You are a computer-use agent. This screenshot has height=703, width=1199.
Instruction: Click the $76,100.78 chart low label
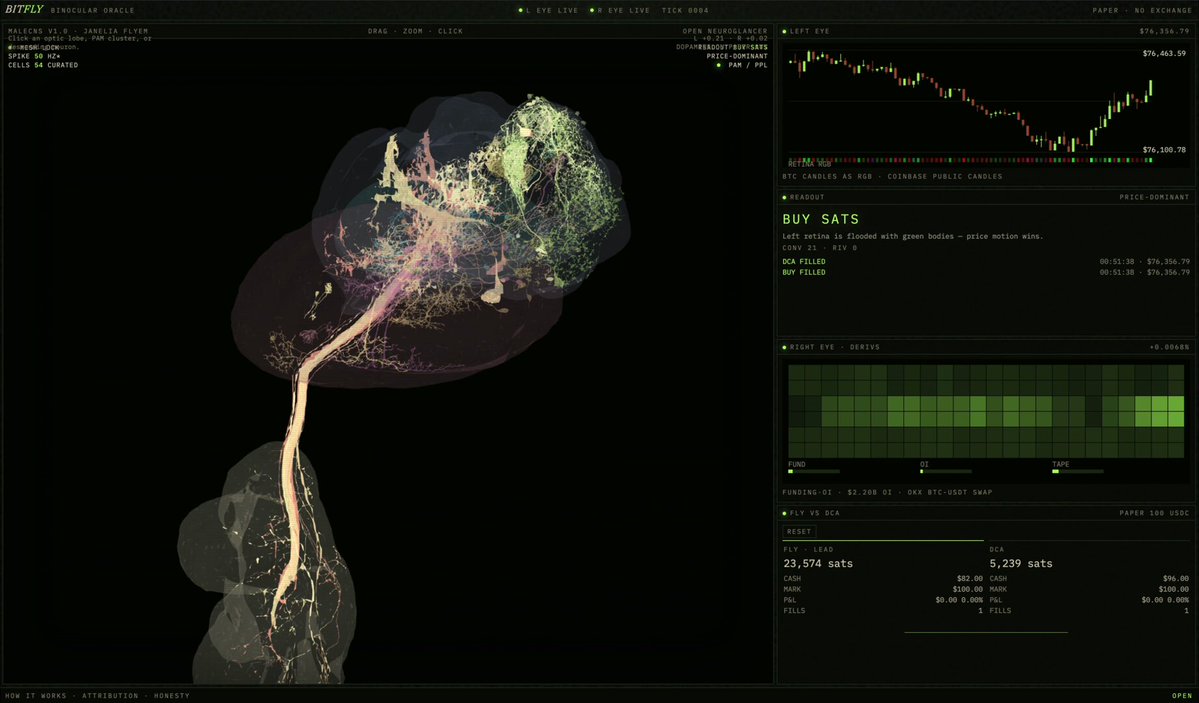tap(1165, 150)
